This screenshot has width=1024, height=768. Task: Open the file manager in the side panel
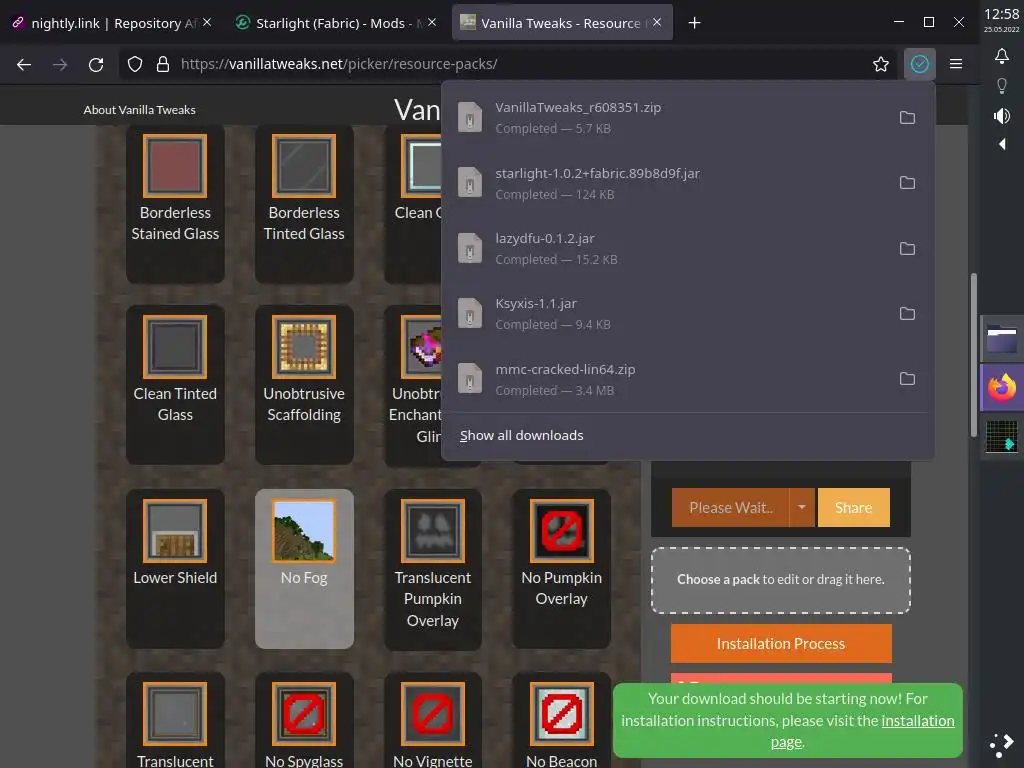point(1002,339)
